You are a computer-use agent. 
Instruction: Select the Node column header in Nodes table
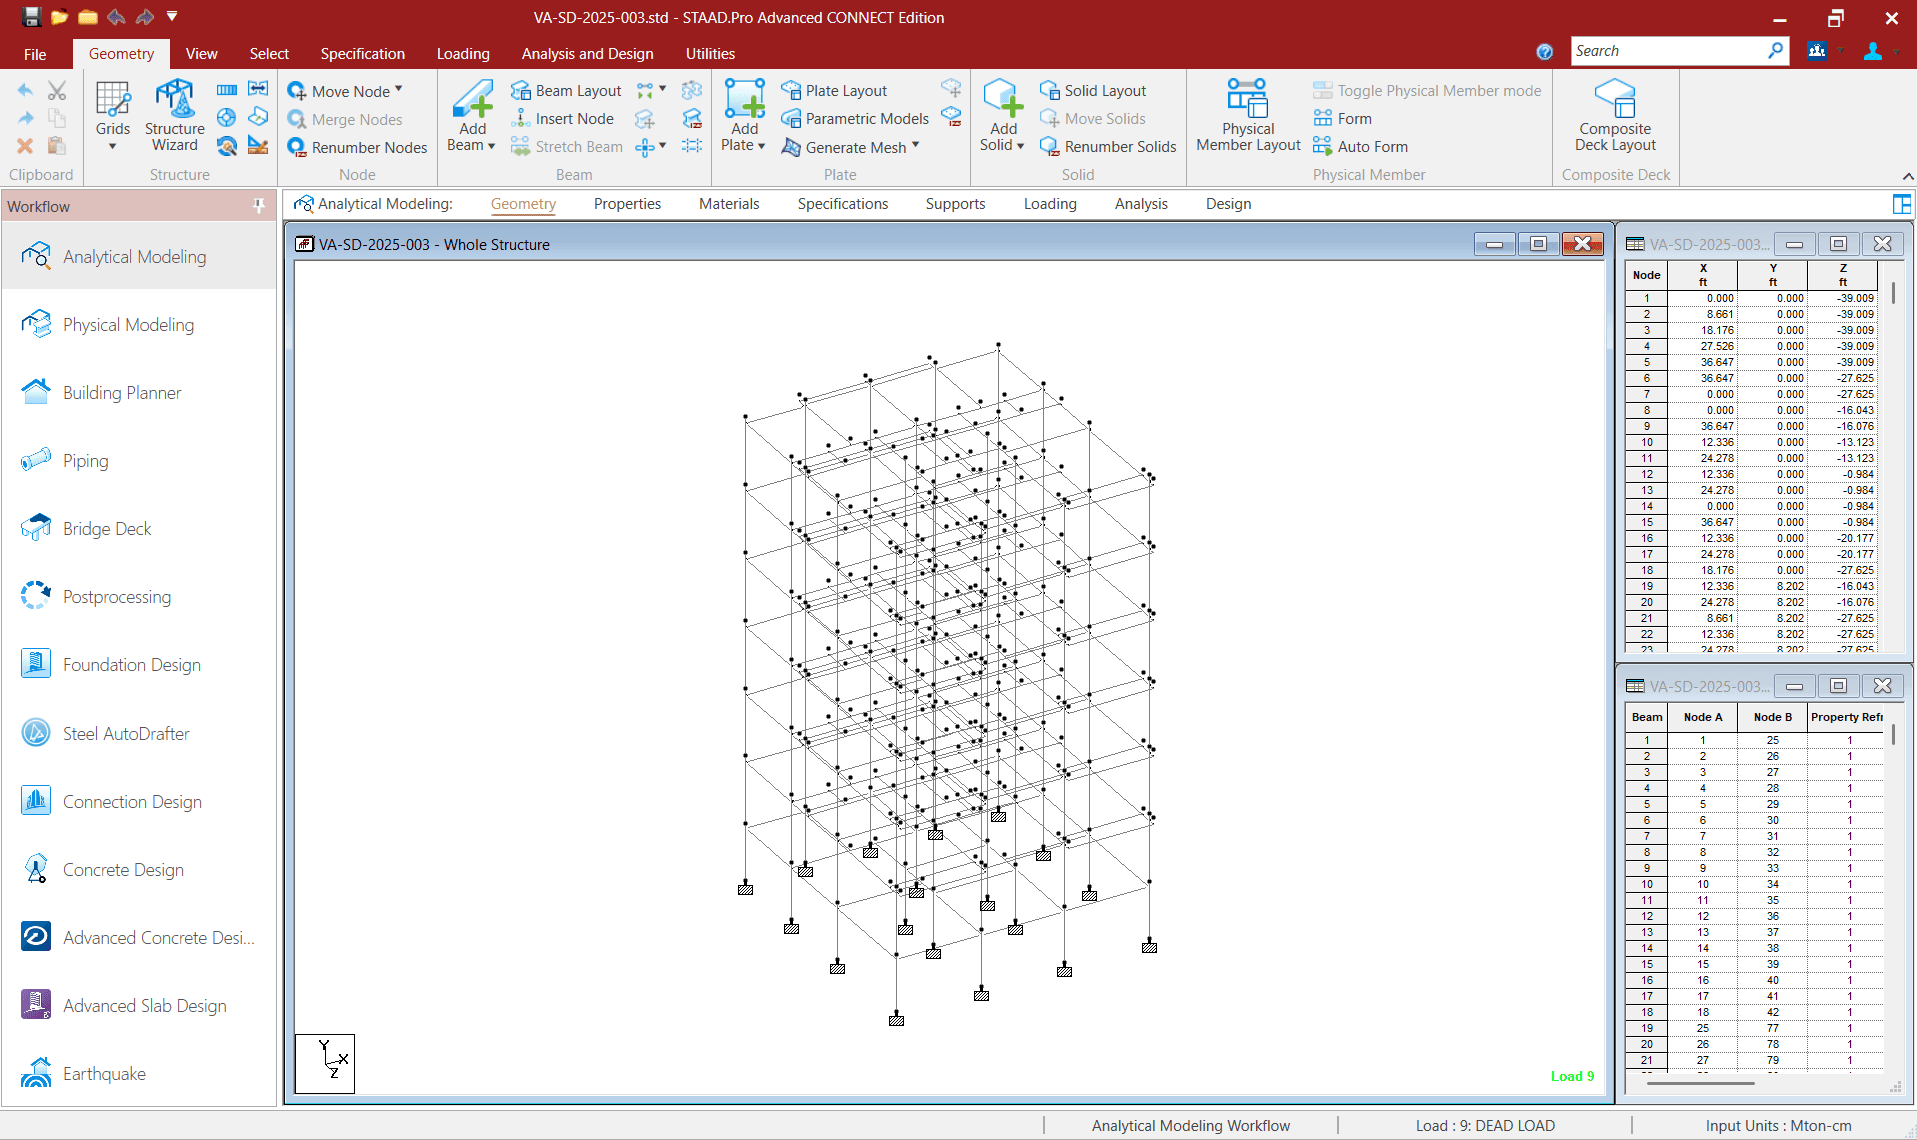point(1646,275)
